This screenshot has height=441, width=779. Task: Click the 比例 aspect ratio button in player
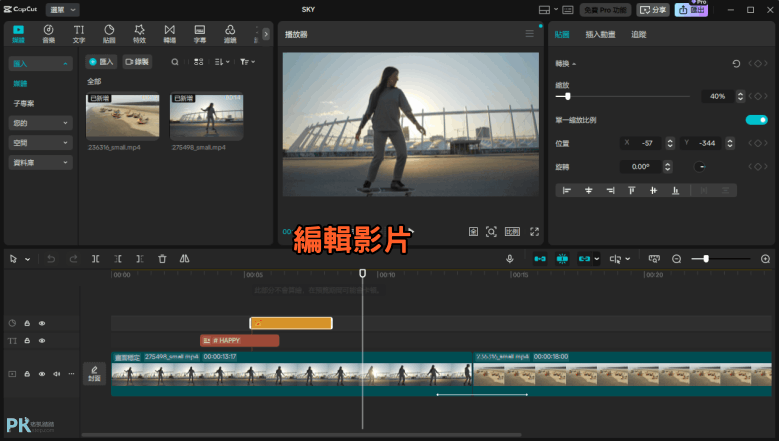512,232
